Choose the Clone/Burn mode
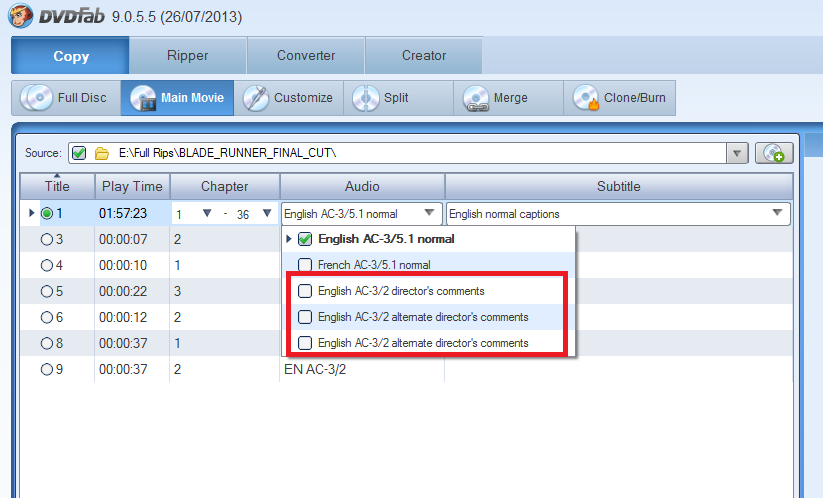The height and width of the screenshot is (498, 823). coord(619,98)
